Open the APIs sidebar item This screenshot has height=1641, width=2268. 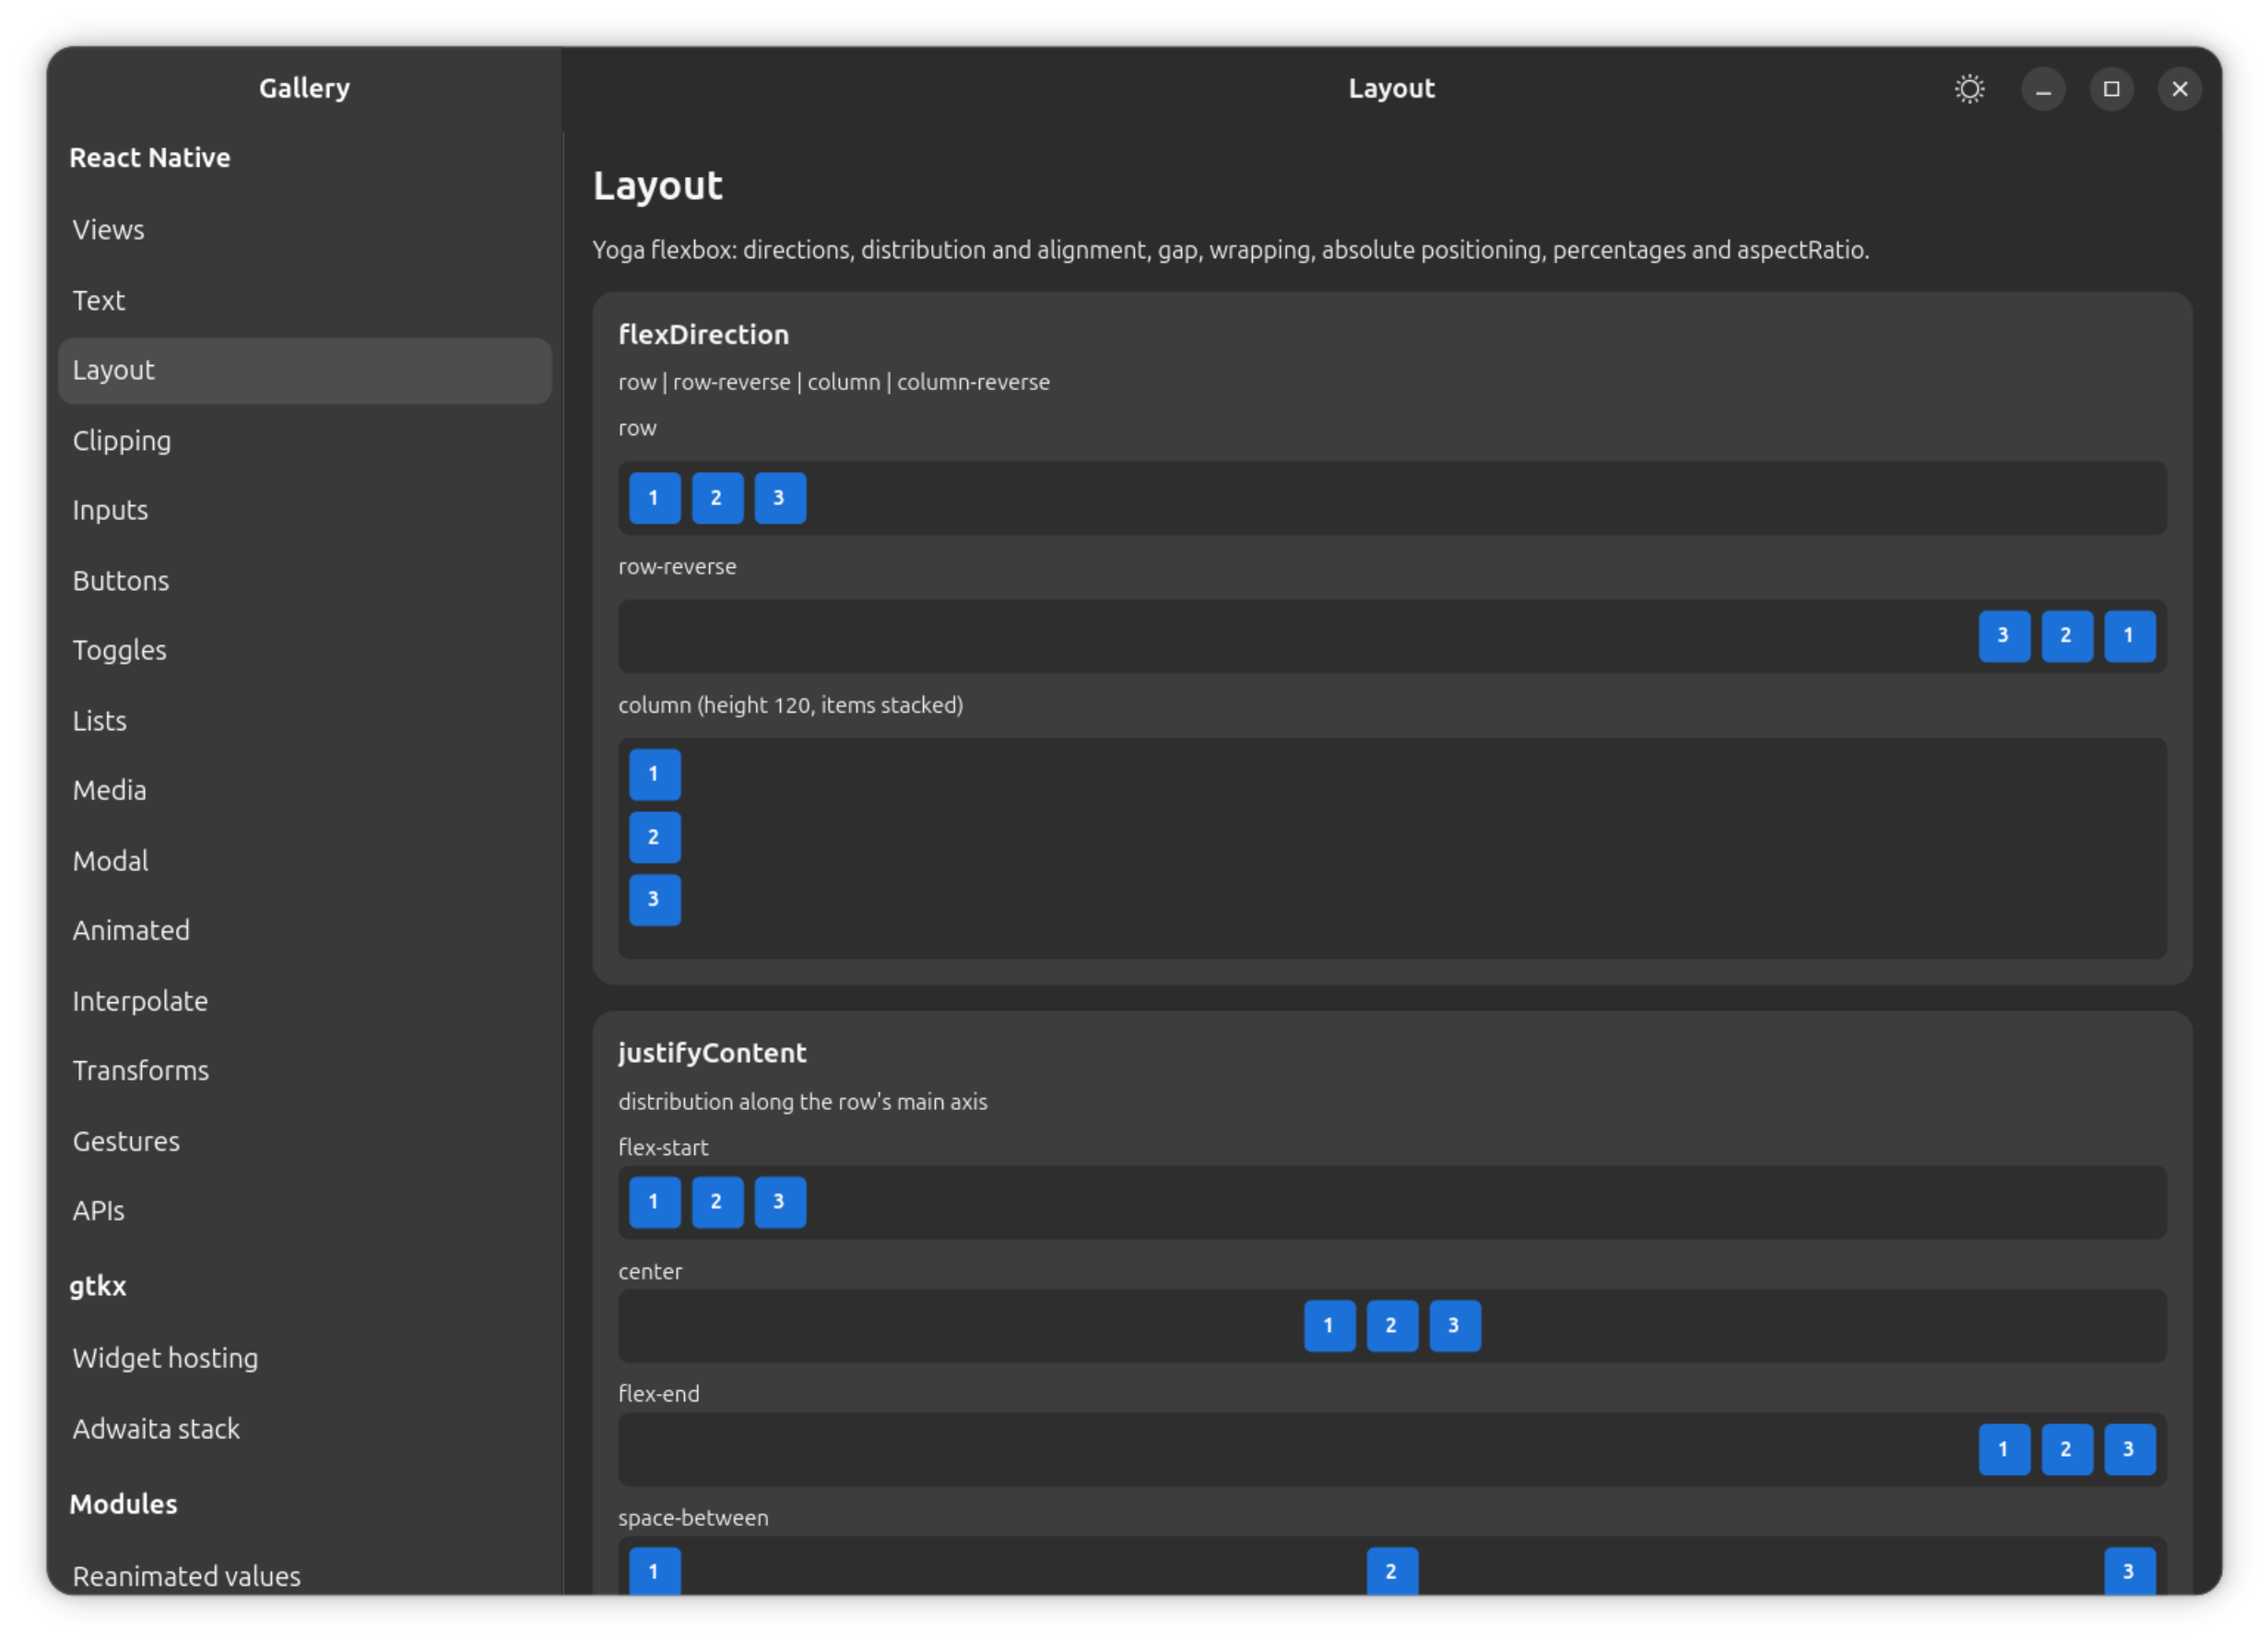pyautogui.click(x=305, y=1210)
